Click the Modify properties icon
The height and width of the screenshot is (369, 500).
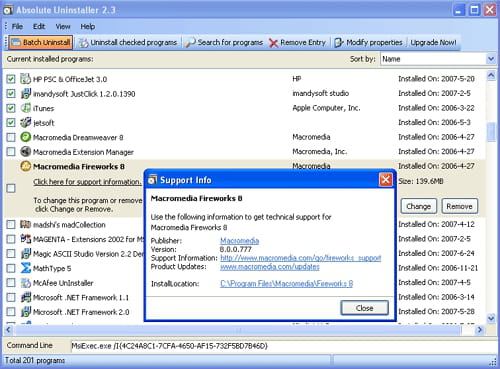click(339, 43)
